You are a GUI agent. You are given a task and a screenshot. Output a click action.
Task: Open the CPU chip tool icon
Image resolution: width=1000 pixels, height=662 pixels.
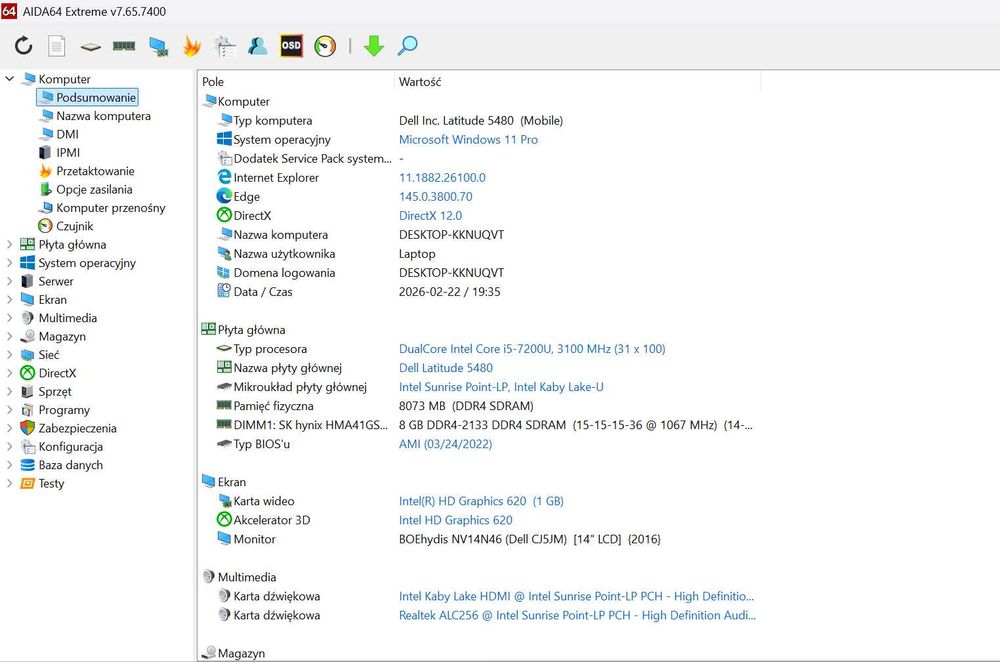tap(91, 47)
